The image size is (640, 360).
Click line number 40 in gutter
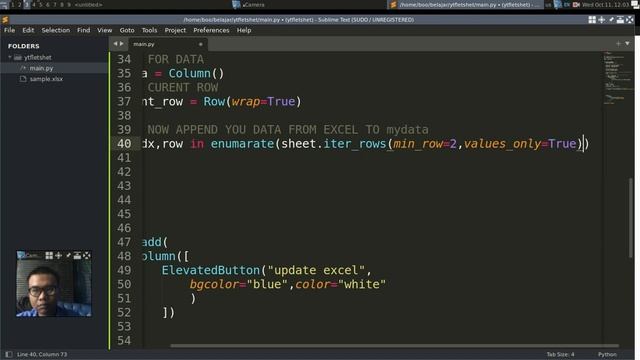124,144
